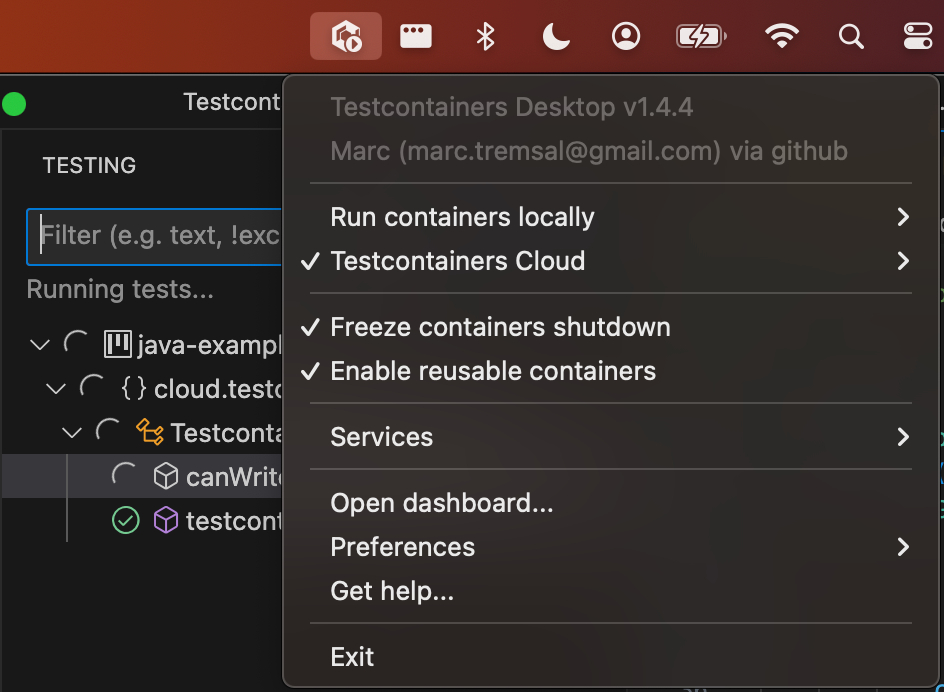The width and height of the screenshot is (944, 692).
Task: Click the Testcontainers Desktop menu bar icon
Action: point(346,36)
